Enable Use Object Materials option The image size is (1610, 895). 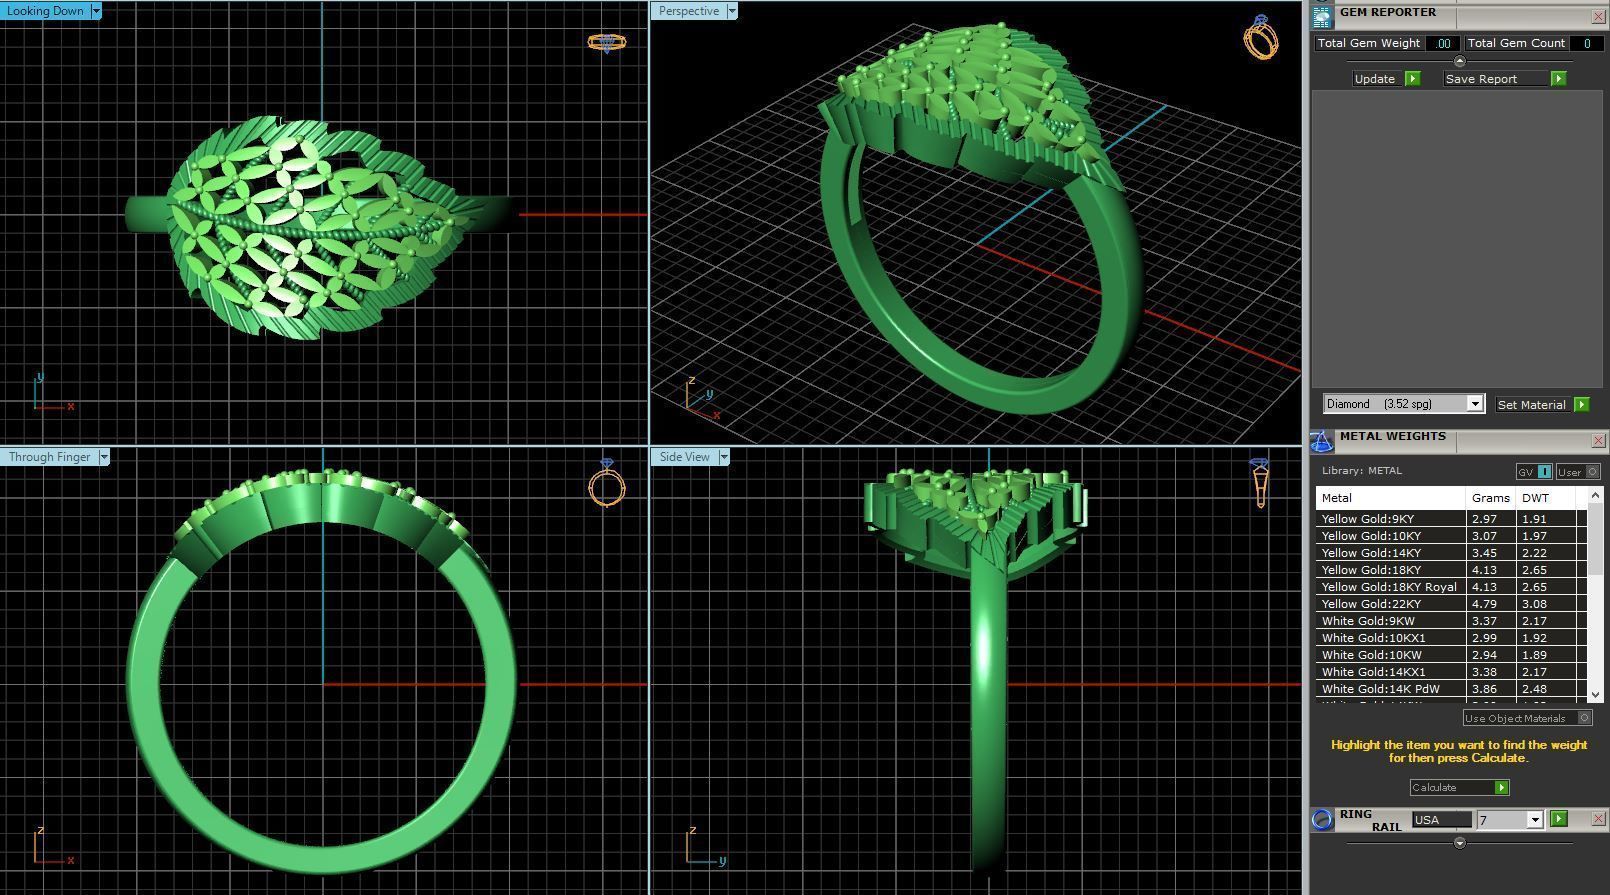tap(1527, 718)
